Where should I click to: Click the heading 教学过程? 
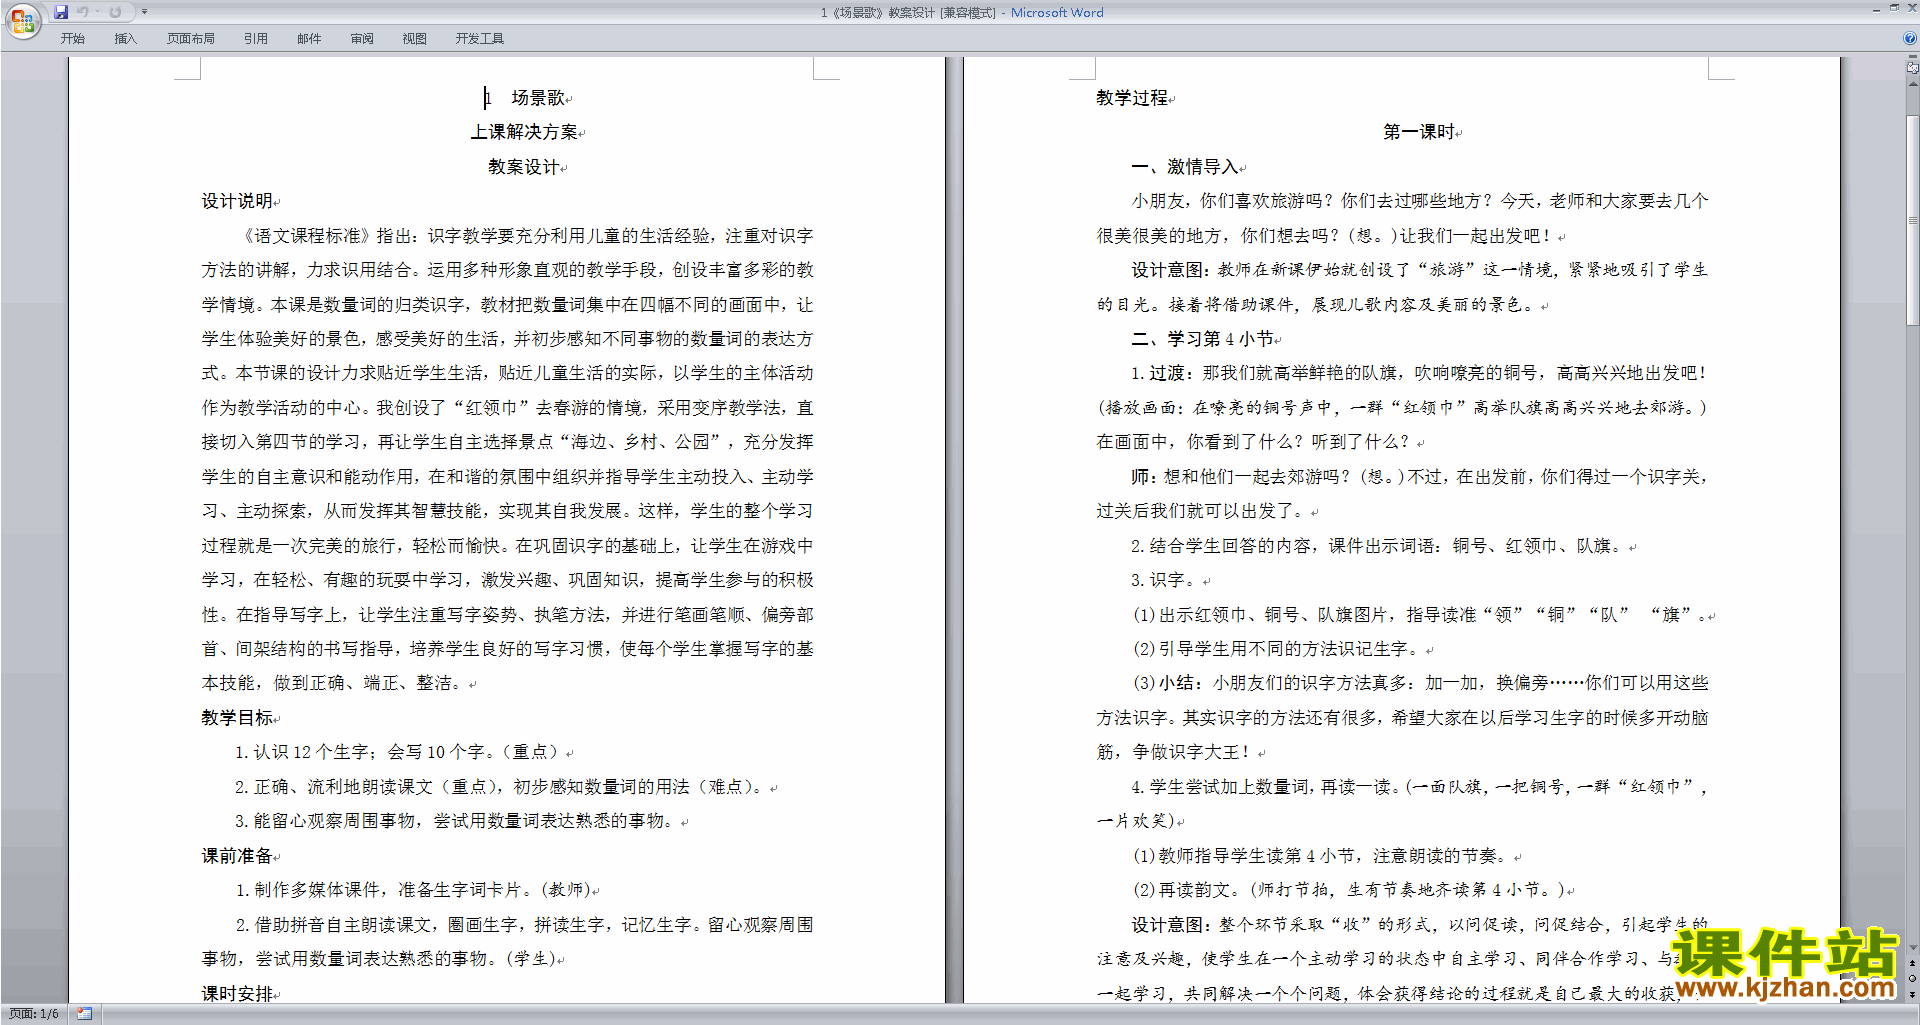point(1132,98)
